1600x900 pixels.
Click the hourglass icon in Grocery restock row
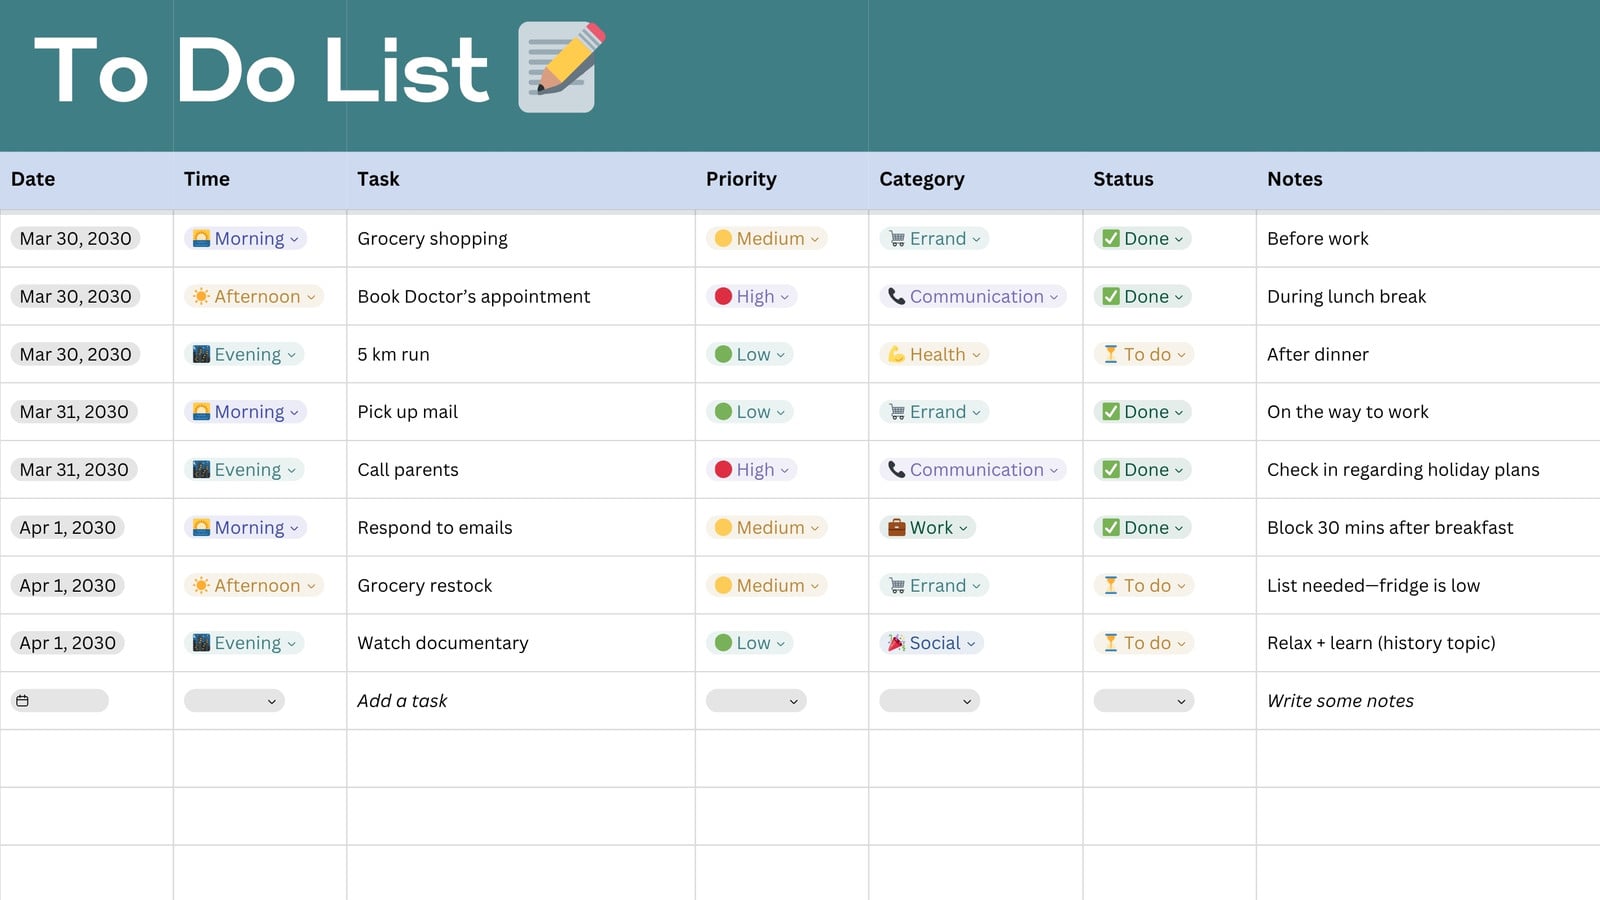pos(1111,585)
